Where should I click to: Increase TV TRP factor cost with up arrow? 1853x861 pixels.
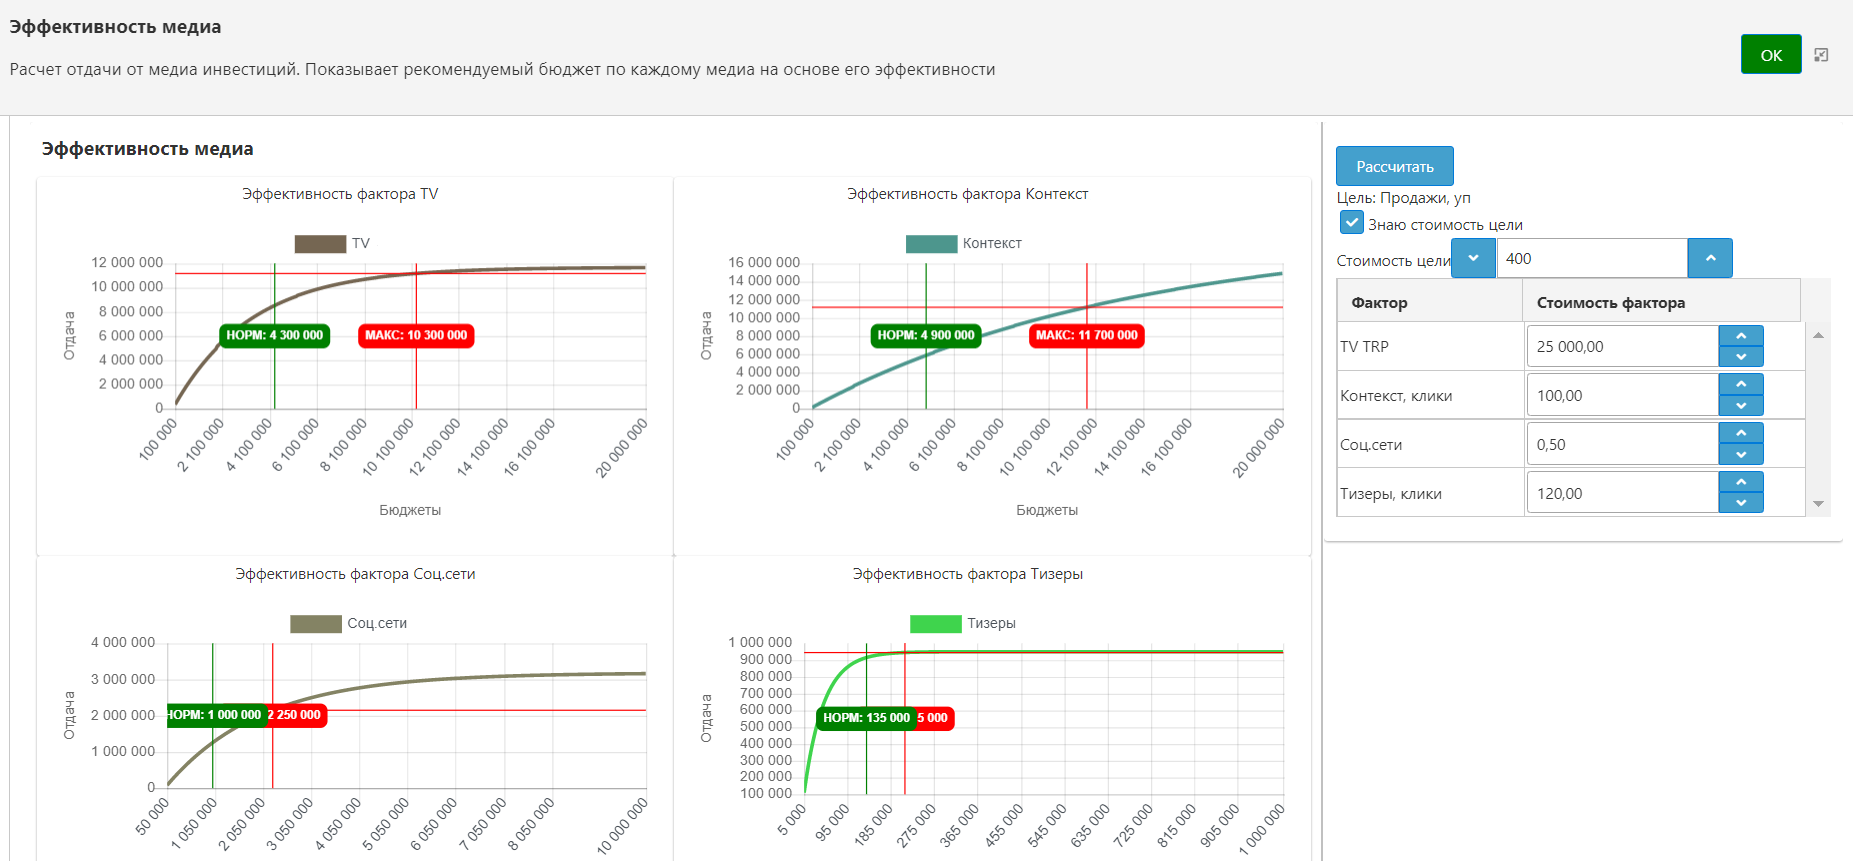(x=1741, y=336)
